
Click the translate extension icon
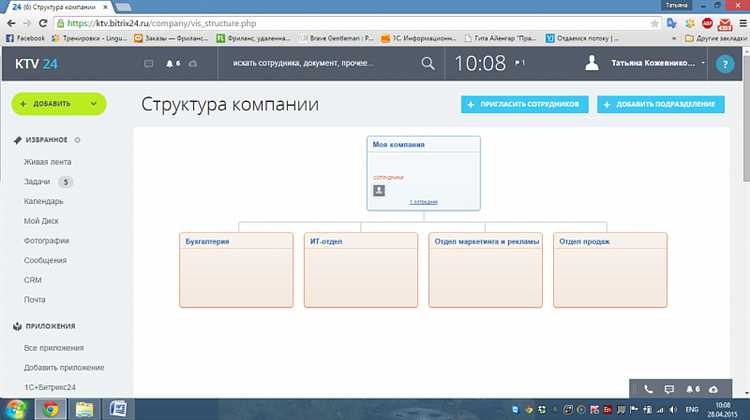(x=672, y=23)
